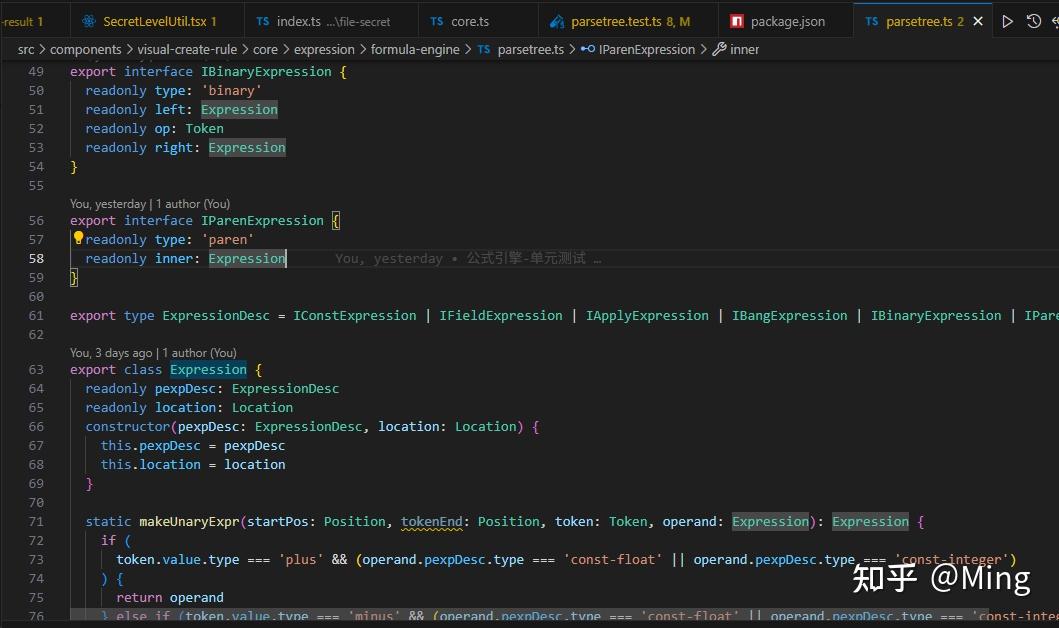Viewport: 1059px width, 628px height.
Task: Click the npm icon on package.json tab
Action: [737, 21]
